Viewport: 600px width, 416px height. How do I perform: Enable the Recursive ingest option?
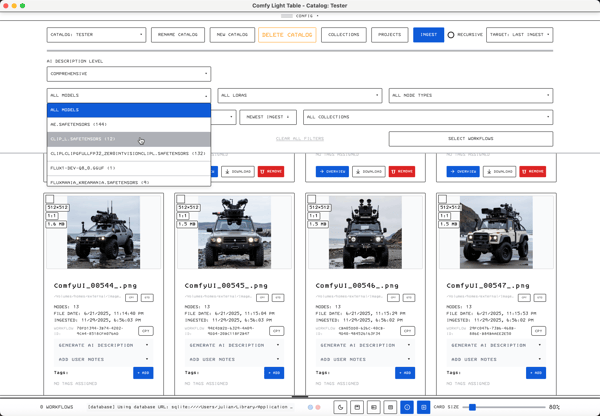(451, 35)
